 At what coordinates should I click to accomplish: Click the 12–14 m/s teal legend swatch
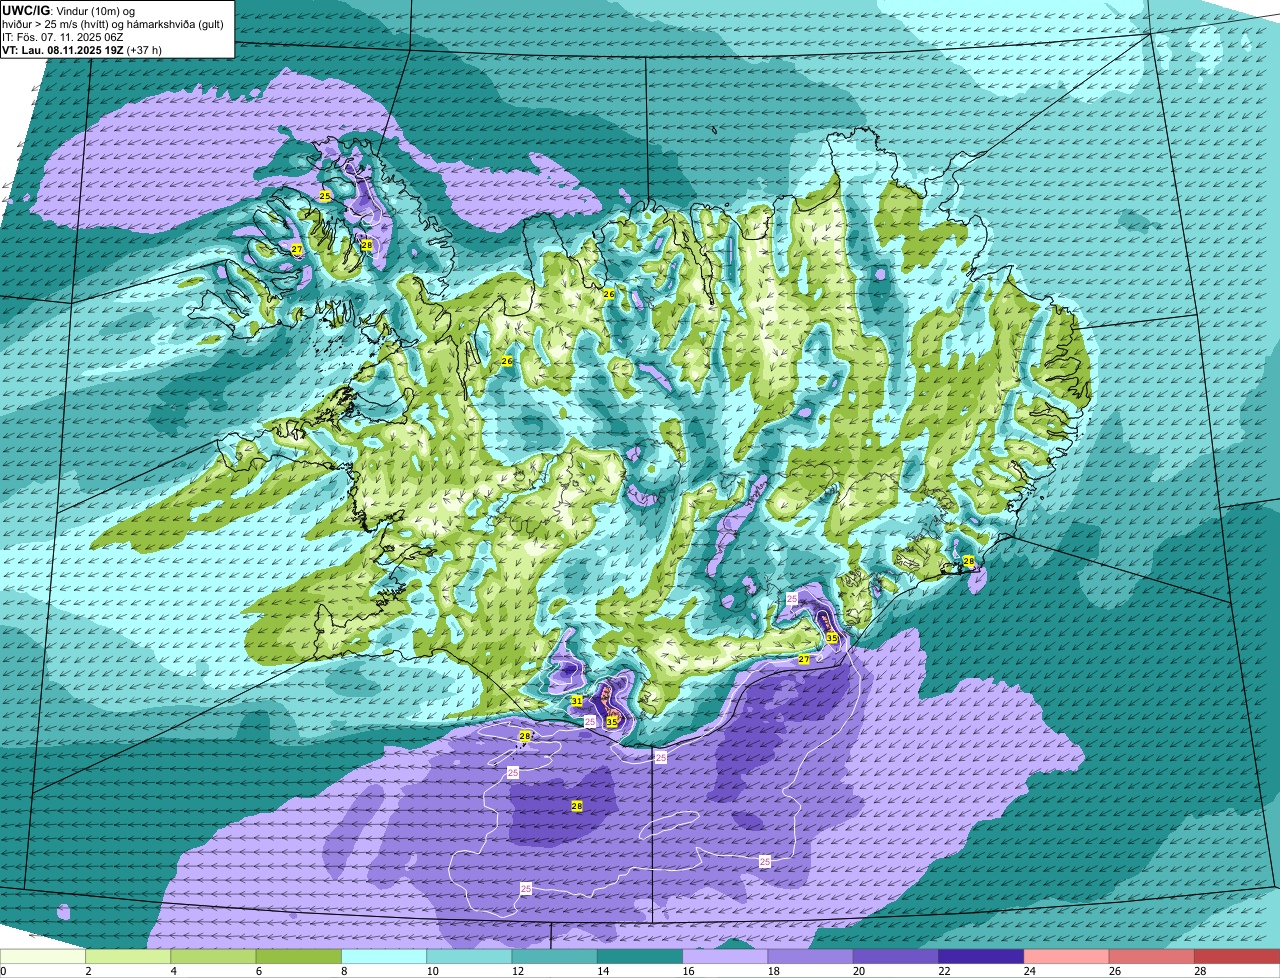(x=555, y=957)
